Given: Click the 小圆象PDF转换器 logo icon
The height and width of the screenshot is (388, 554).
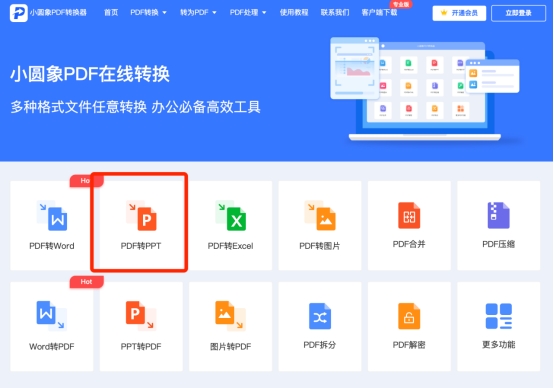Looking at the screenshot, I should click(18, 13).
